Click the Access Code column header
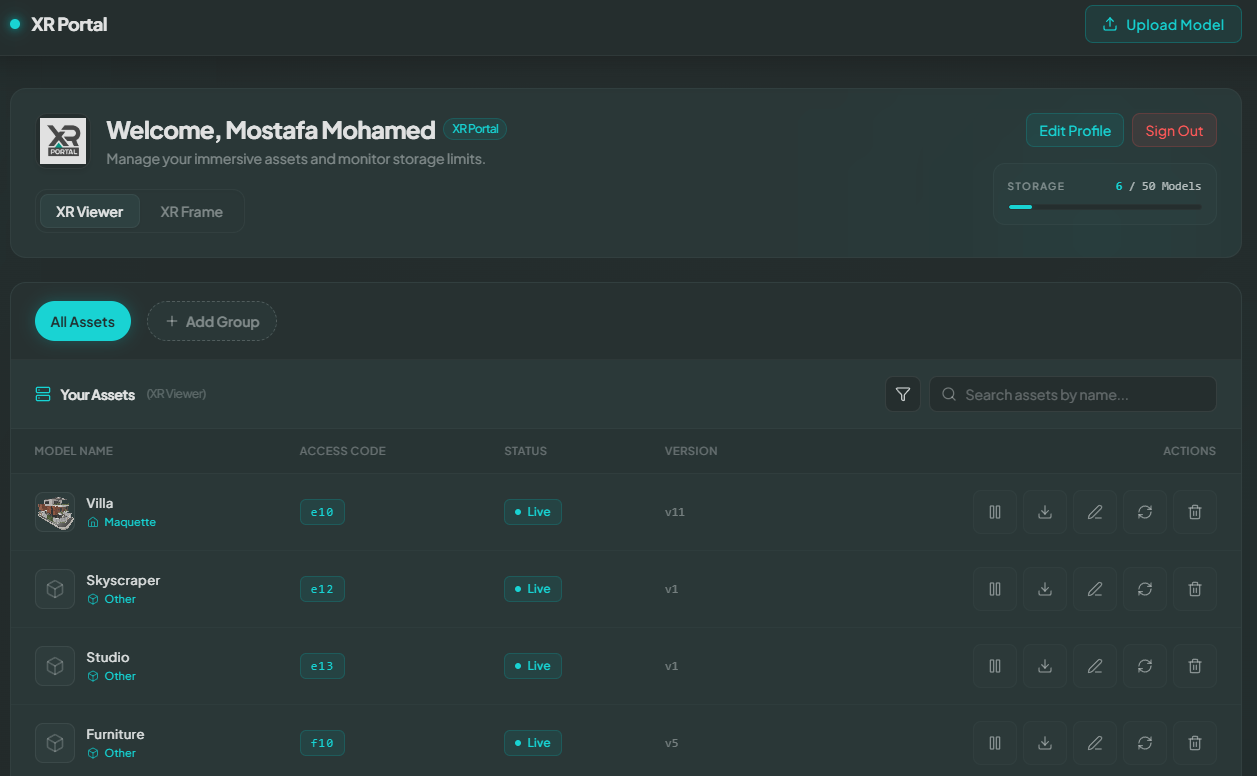The image size is (1257, 776). tap(343, 451)
